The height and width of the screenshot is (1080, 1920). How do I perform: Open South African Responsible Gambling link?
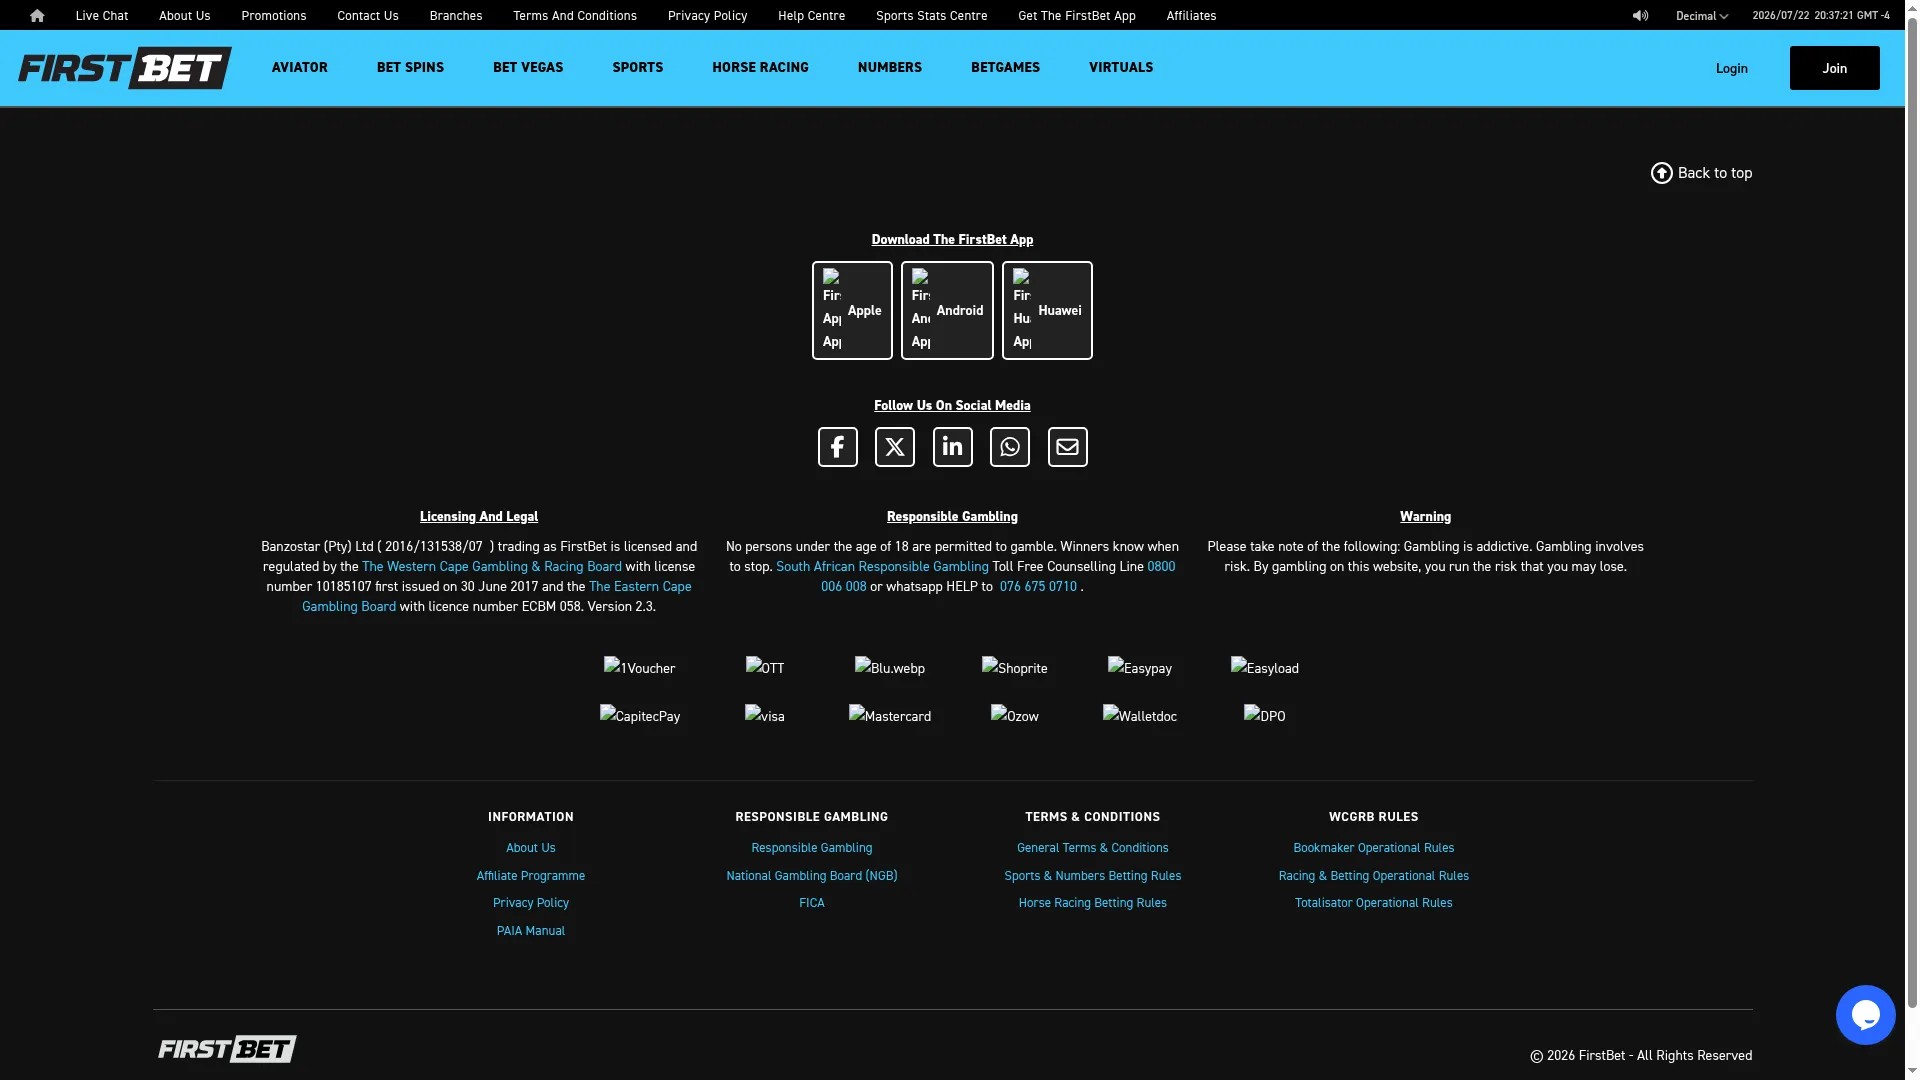coord(882,567)
